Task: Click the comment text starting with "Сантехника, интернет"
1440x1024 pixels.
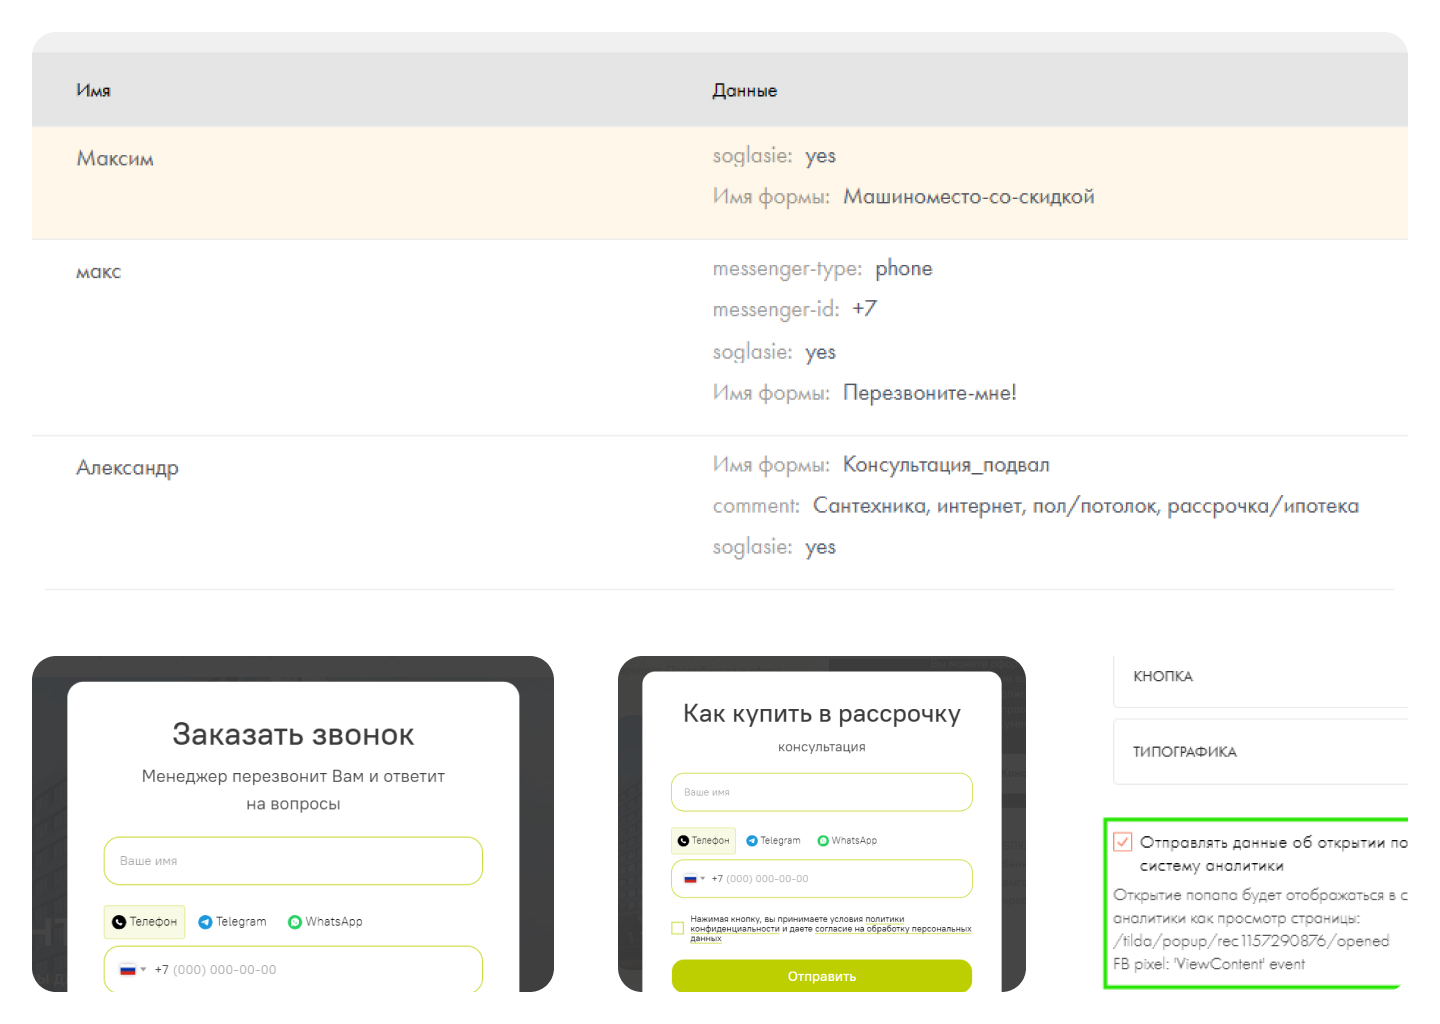Action: click(x=1085, y=506)
